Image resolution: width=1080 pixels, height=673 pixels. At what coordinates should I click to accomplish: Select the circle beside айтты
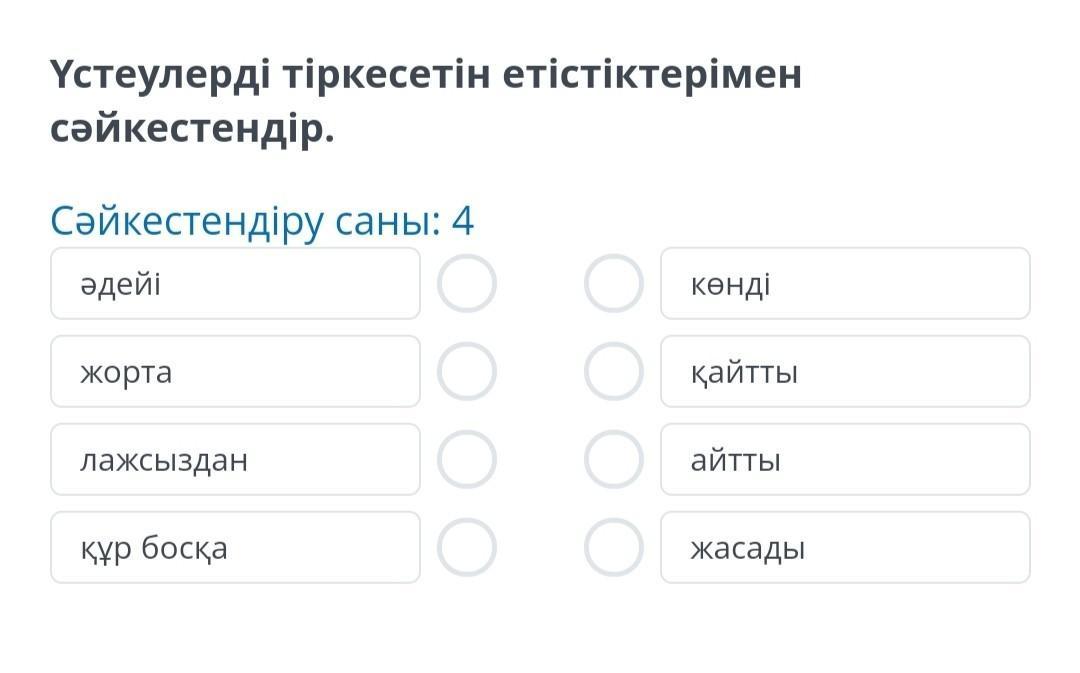coord(613,460)
